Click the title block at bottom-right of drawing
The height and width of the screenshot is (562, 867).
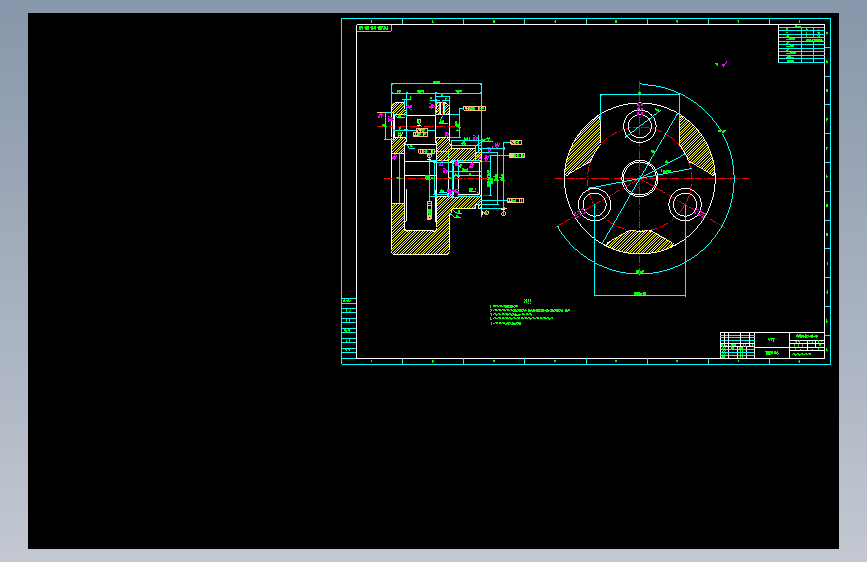[x=772, y=345]
